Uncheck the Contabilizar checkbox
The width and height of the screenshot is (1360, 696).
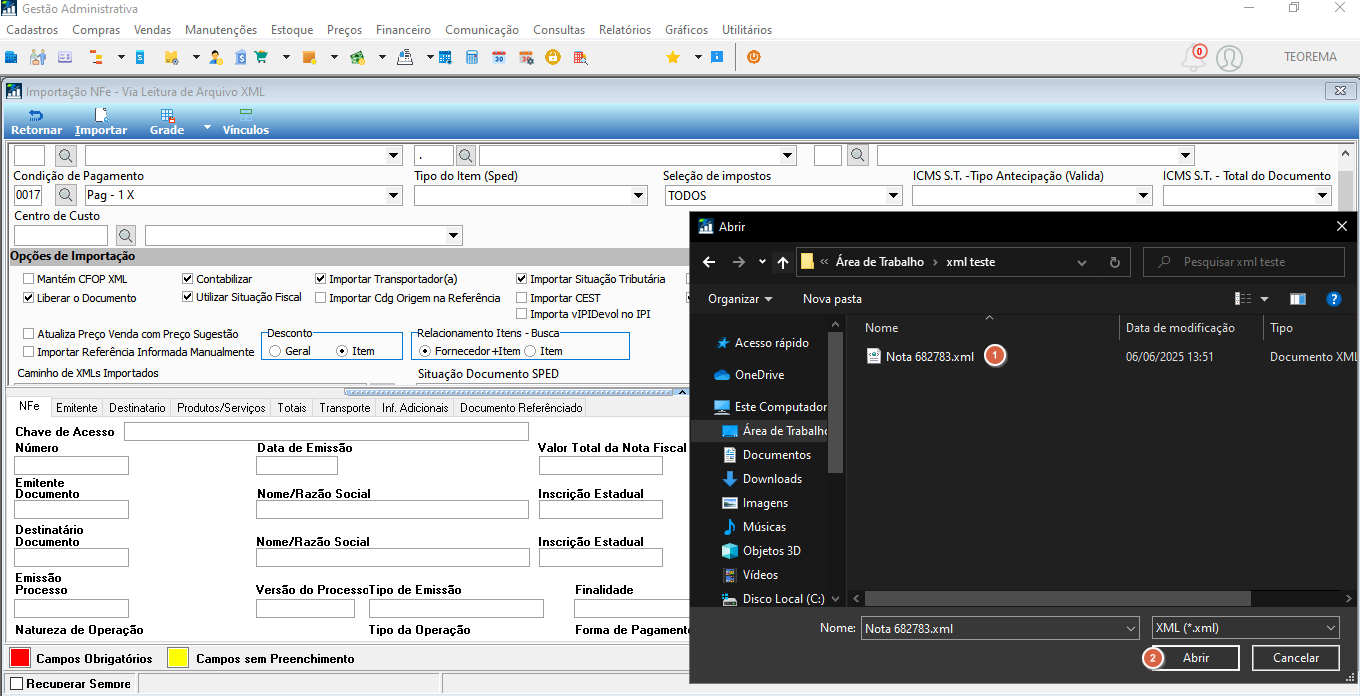(x=188, y=279)
